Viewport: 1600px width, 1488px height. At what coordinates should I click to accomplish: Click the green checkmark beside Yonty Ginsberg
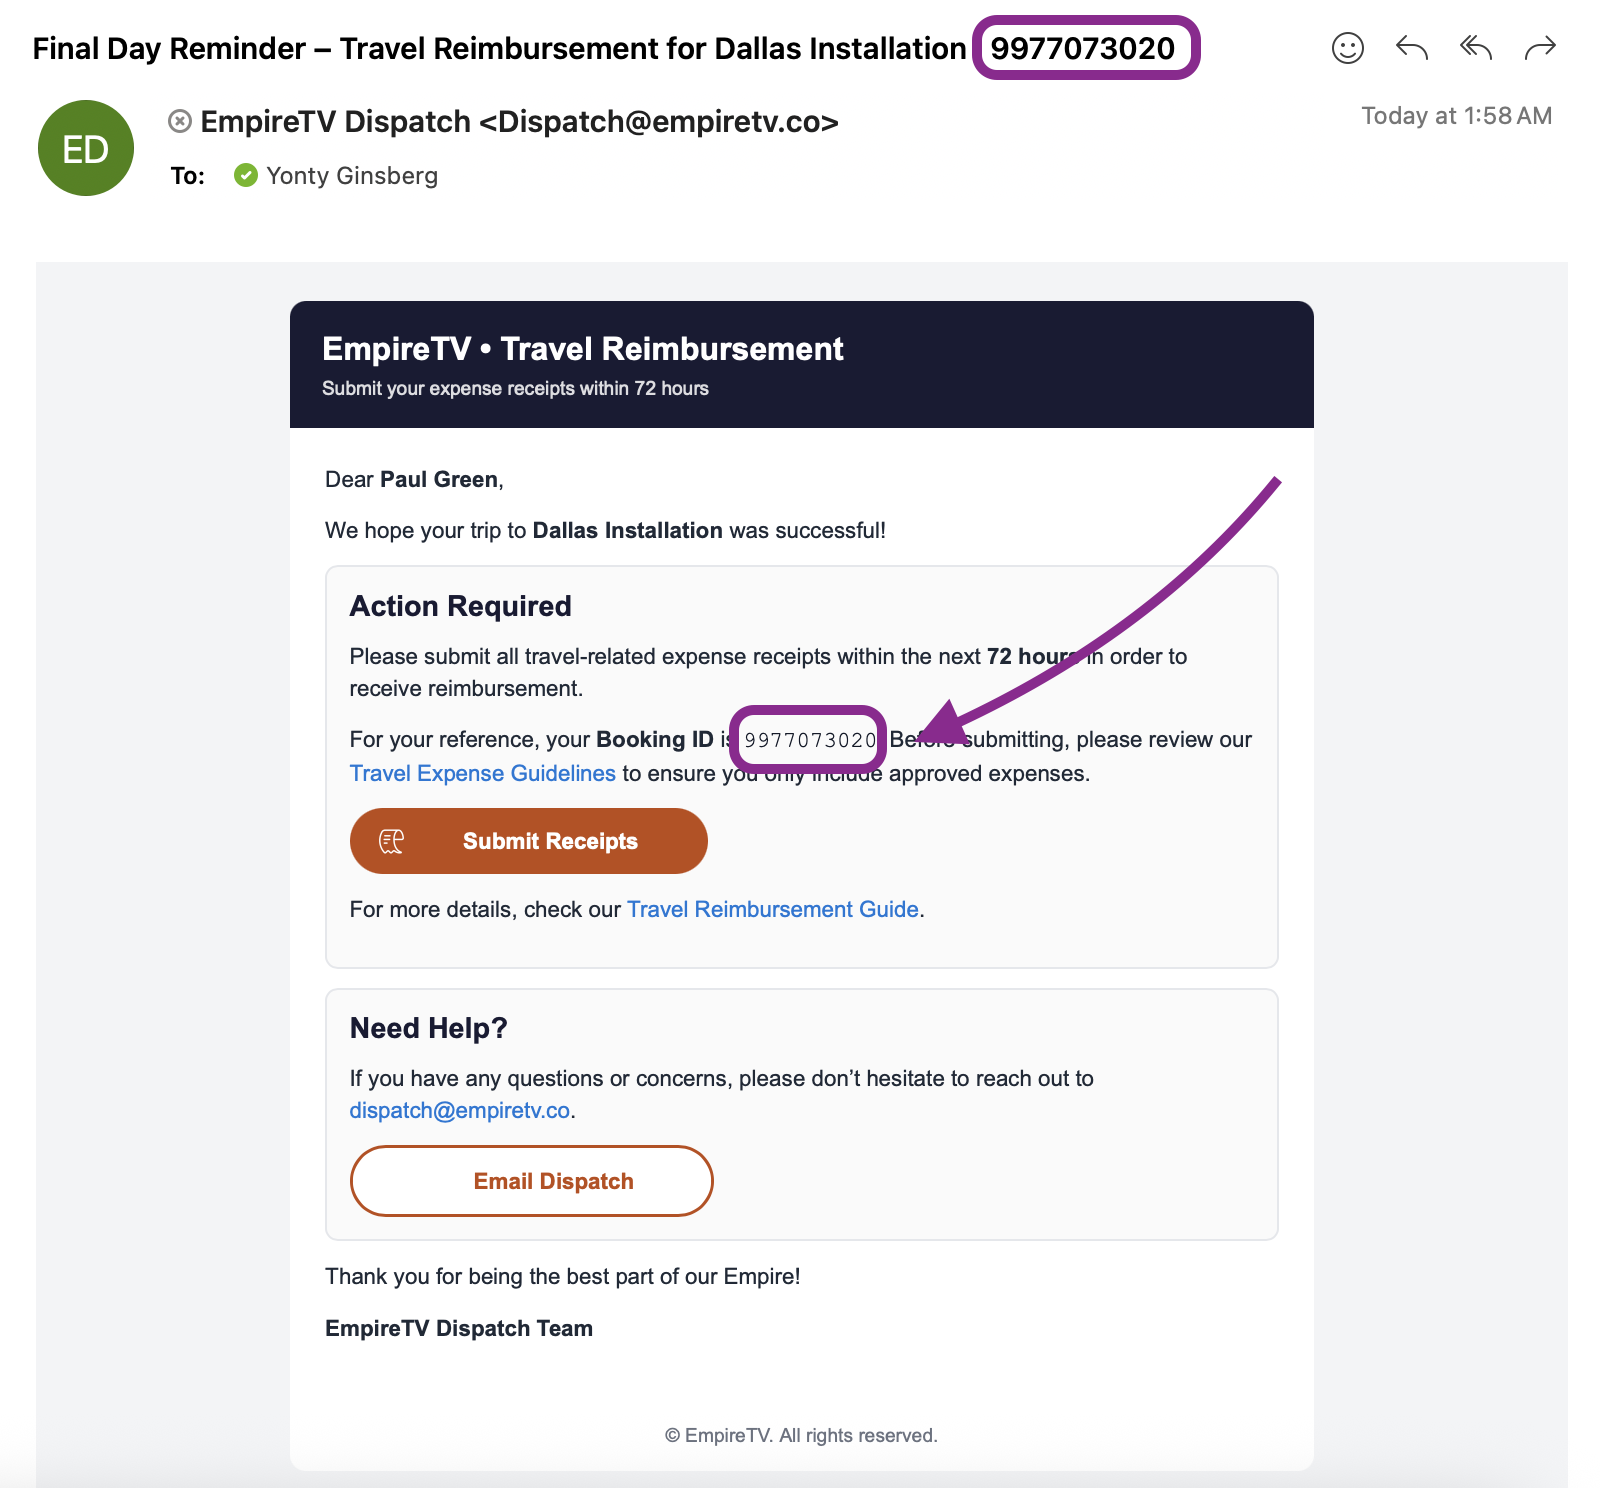coord(245,176)
